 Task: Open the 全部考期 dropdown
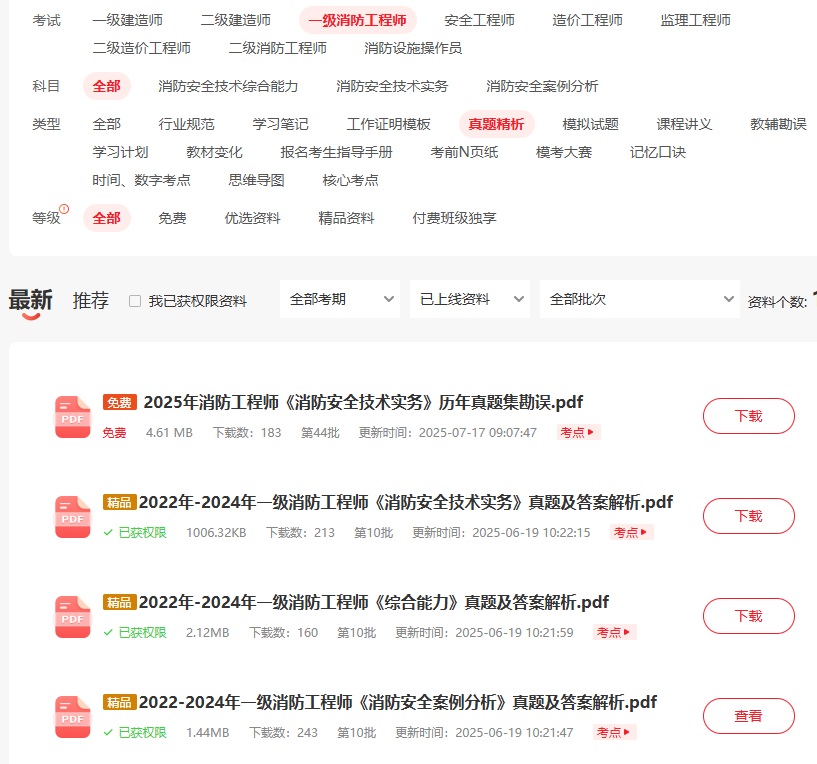[339, 299]
